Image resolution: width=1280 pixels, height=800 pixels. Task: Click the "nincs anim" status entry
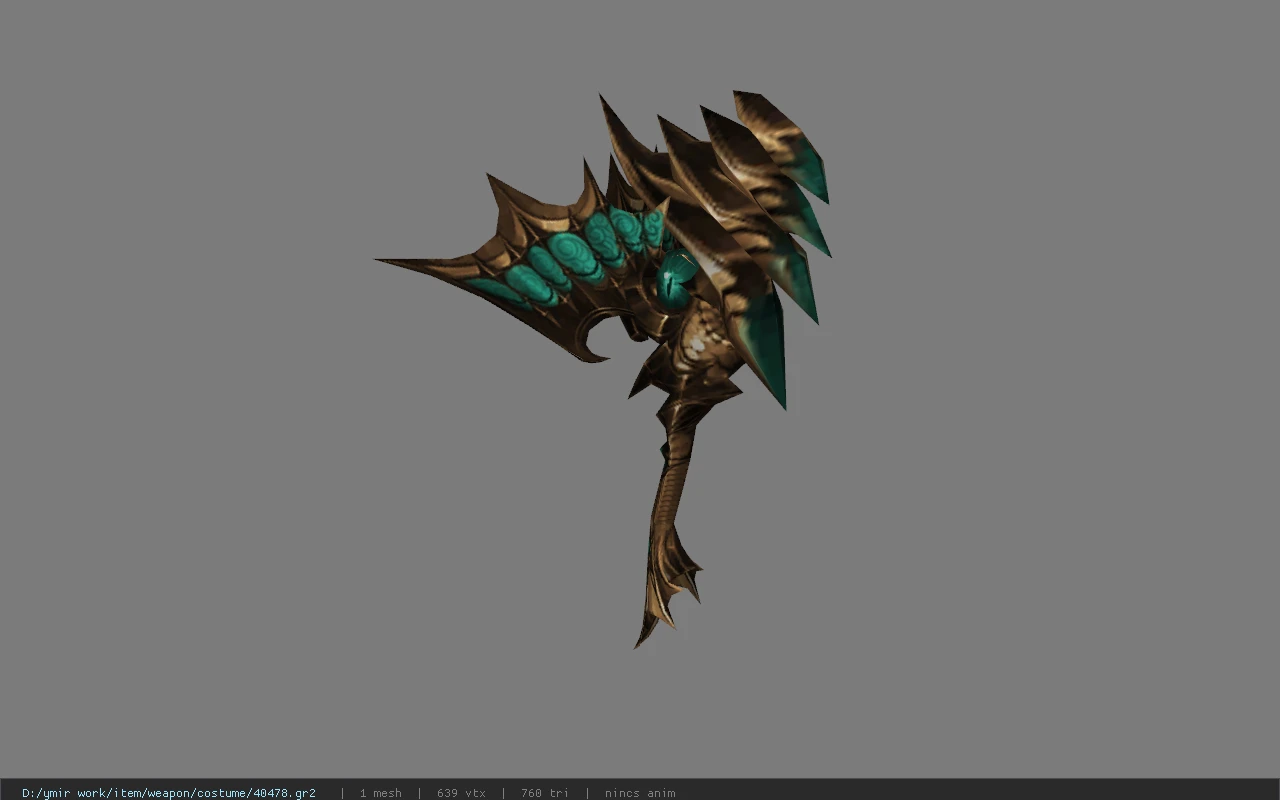(x=640, y=793)
